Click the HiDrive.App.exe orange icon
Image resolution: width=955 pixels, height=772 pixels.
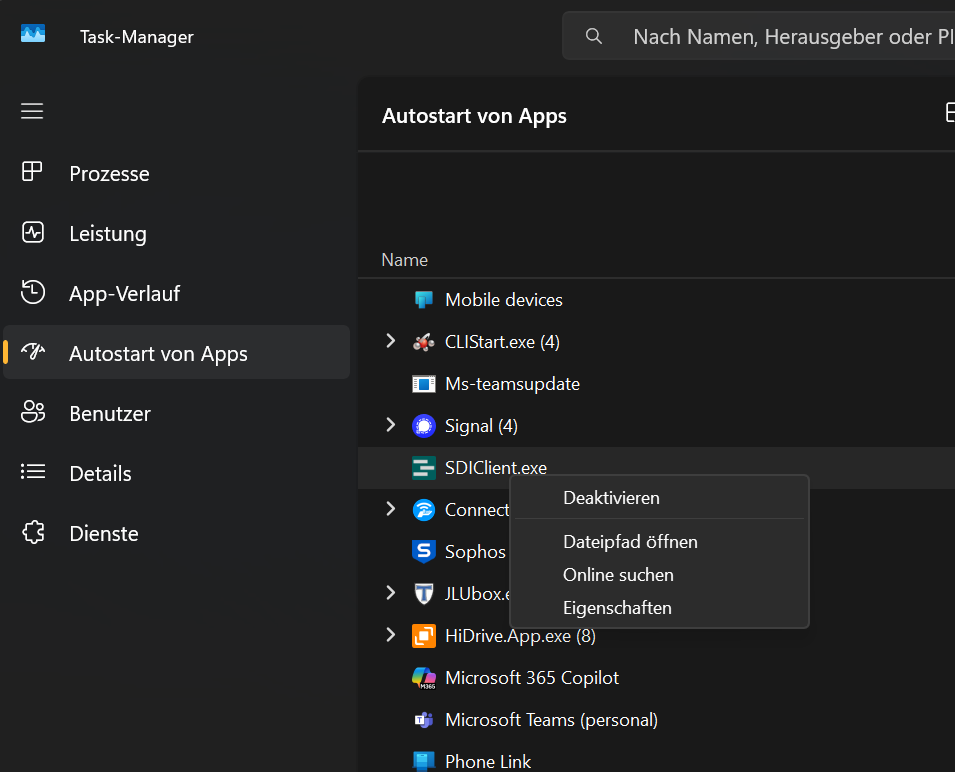pos(424,636)
